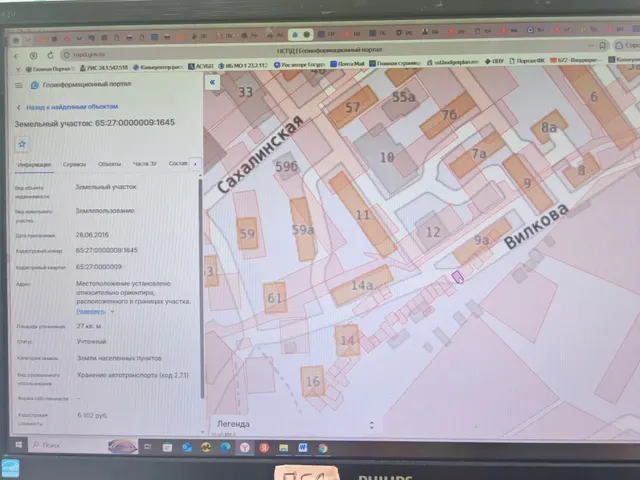Viewport: 640px width, 480px height.
Task: Open Task View from taskbar
Action: (148, 447)
